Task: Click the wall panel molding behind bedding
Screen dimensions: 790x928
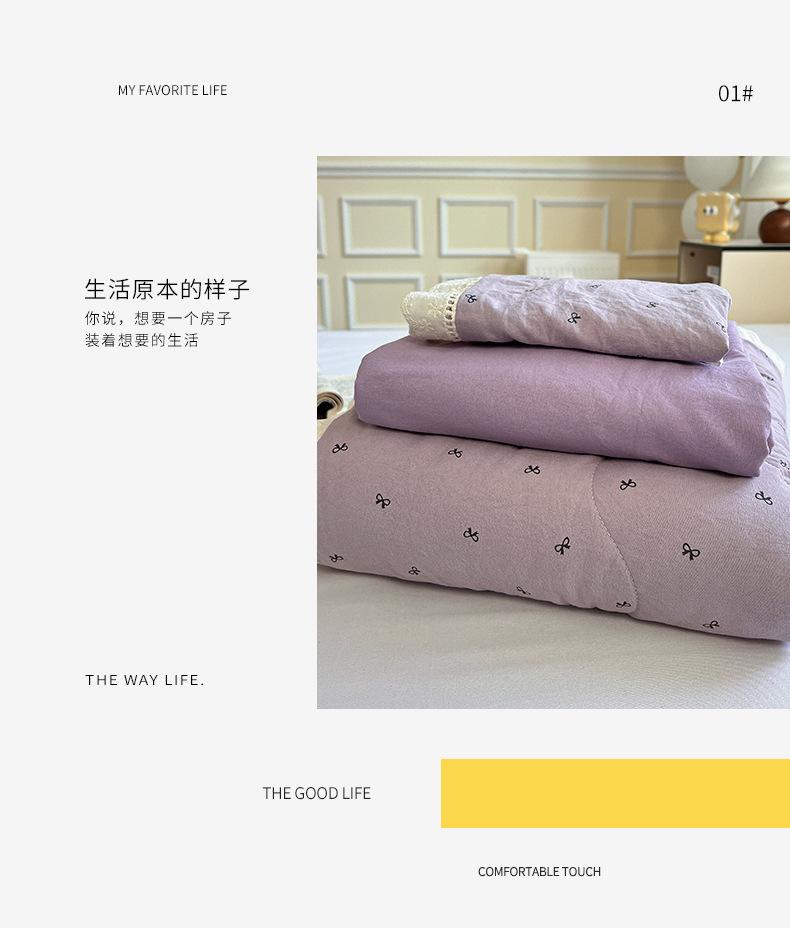Action: point(382,227)
